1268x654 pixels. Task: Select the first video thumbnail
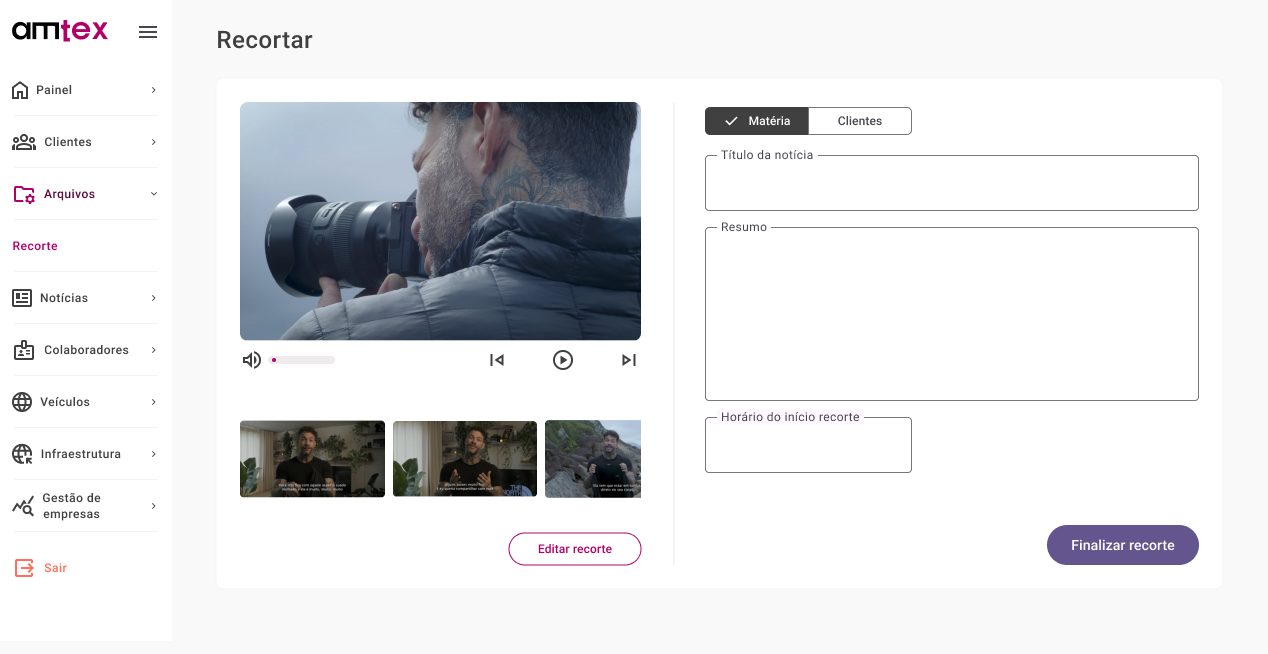pos(312,459)
